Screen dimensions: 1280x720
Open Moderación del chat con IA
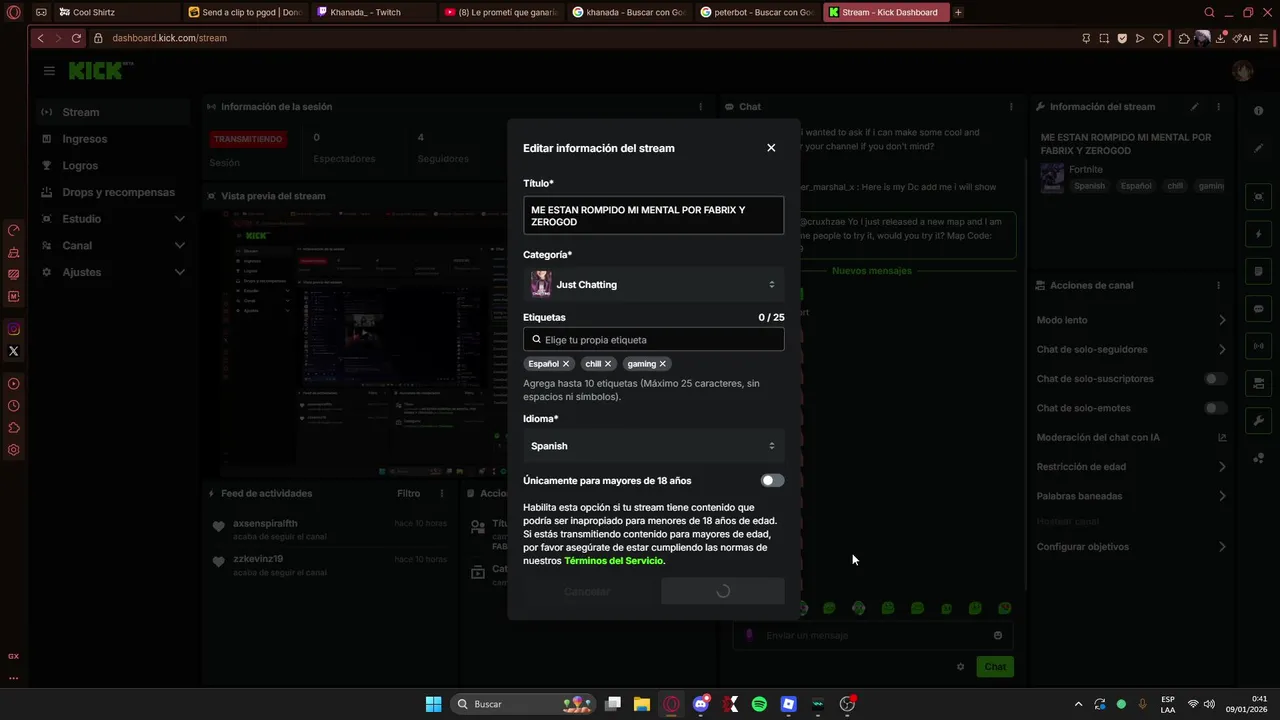click(x=1131, y=437)
